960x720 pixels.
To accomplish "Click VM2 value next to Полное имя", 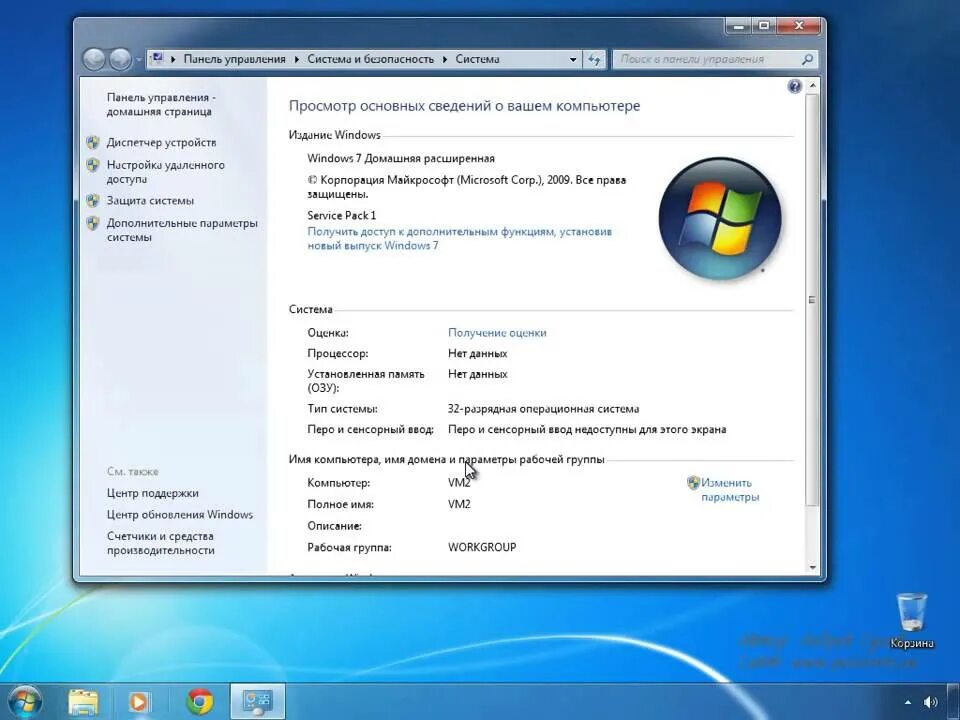I will [459, 504].
